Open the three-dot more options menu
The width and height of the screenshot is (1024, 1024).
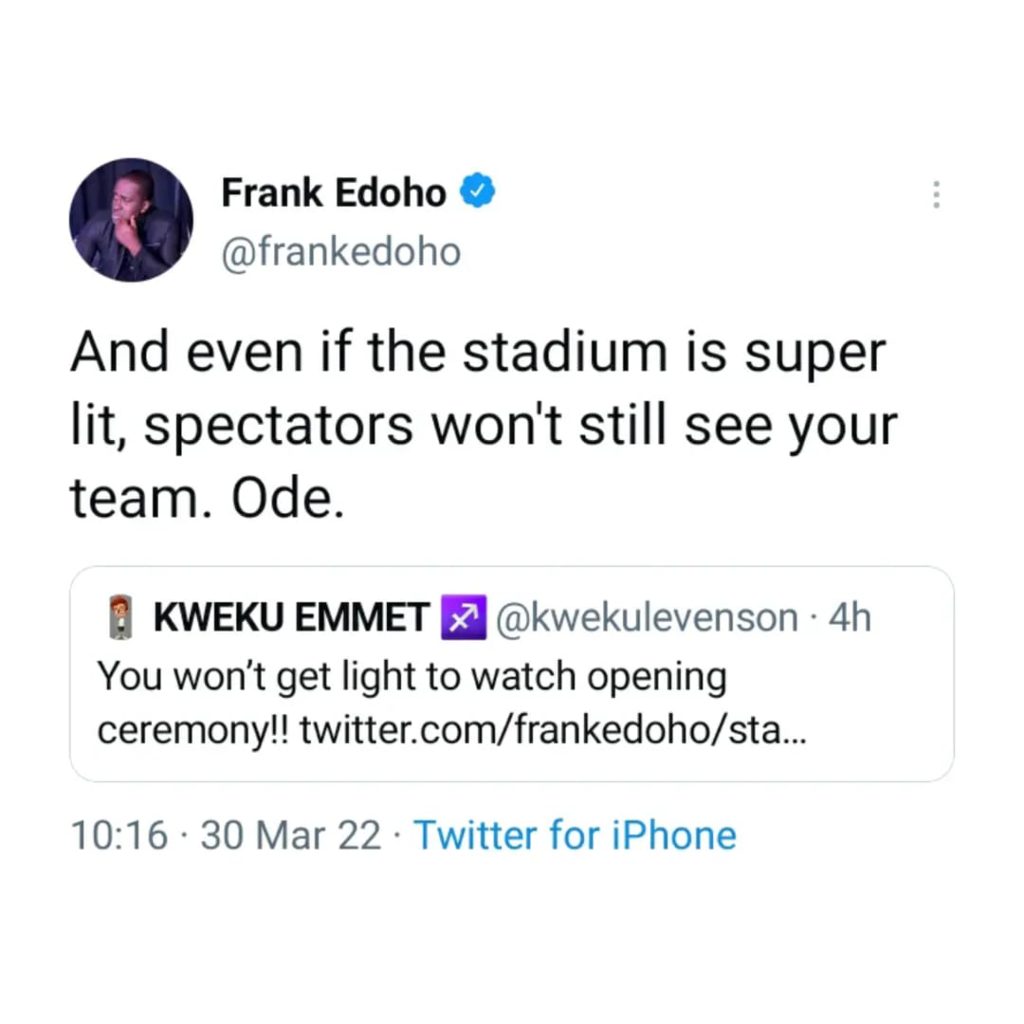click(936, 195)
